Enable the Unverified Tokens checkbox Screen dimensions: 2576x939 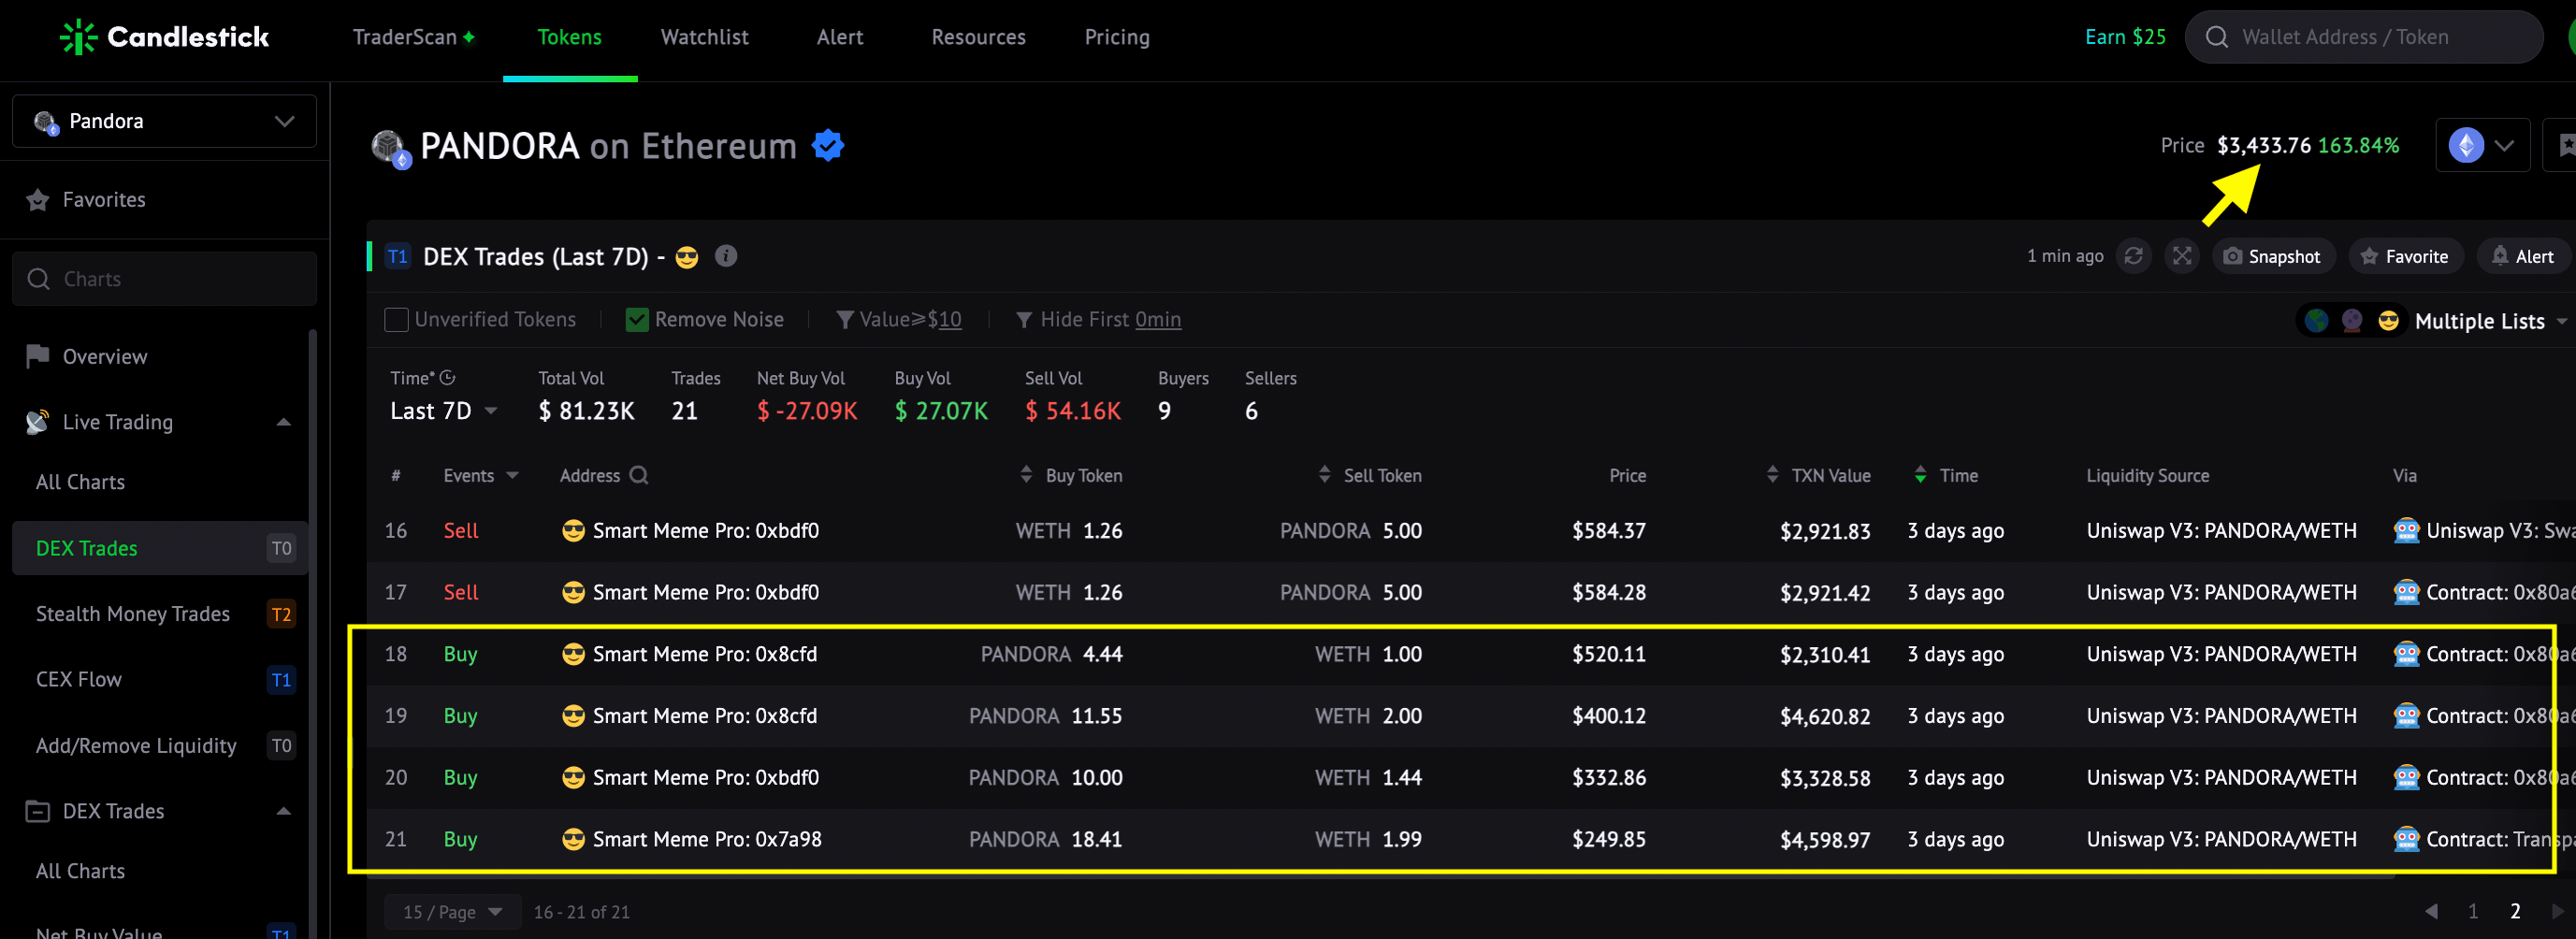point(396,319)
